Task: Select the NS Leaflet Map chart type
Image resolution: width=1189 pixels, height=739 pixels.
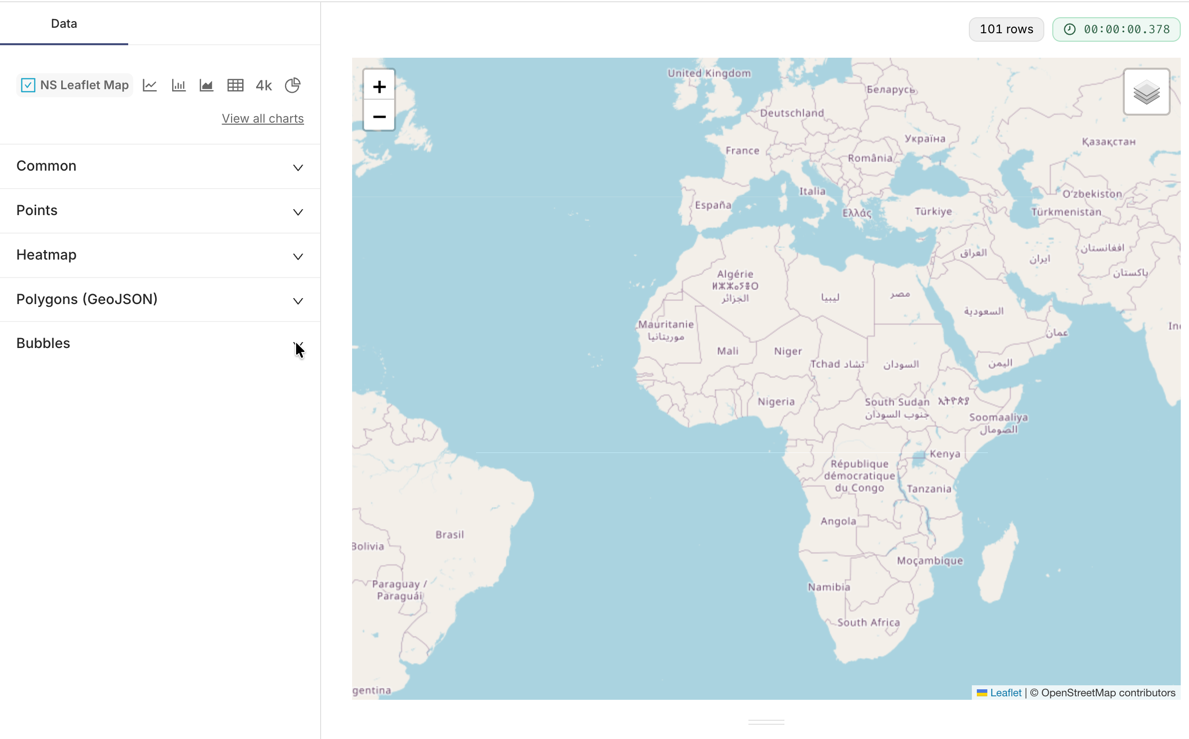Action: pos(75,85)
